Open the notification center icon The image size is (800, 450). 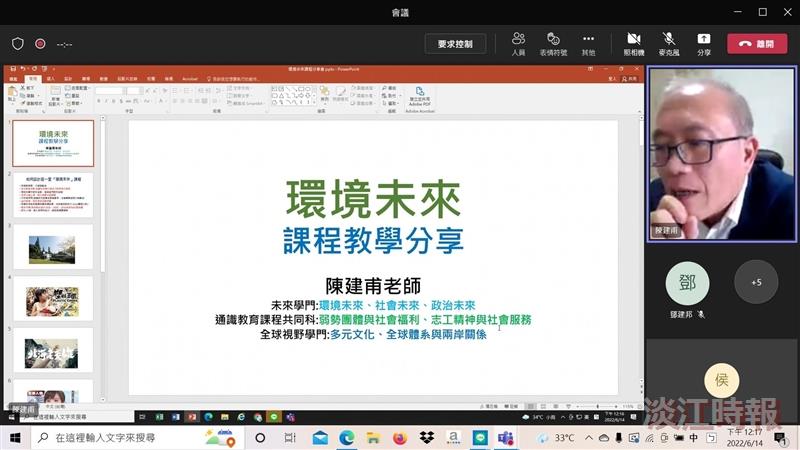[x=780, y=438]
